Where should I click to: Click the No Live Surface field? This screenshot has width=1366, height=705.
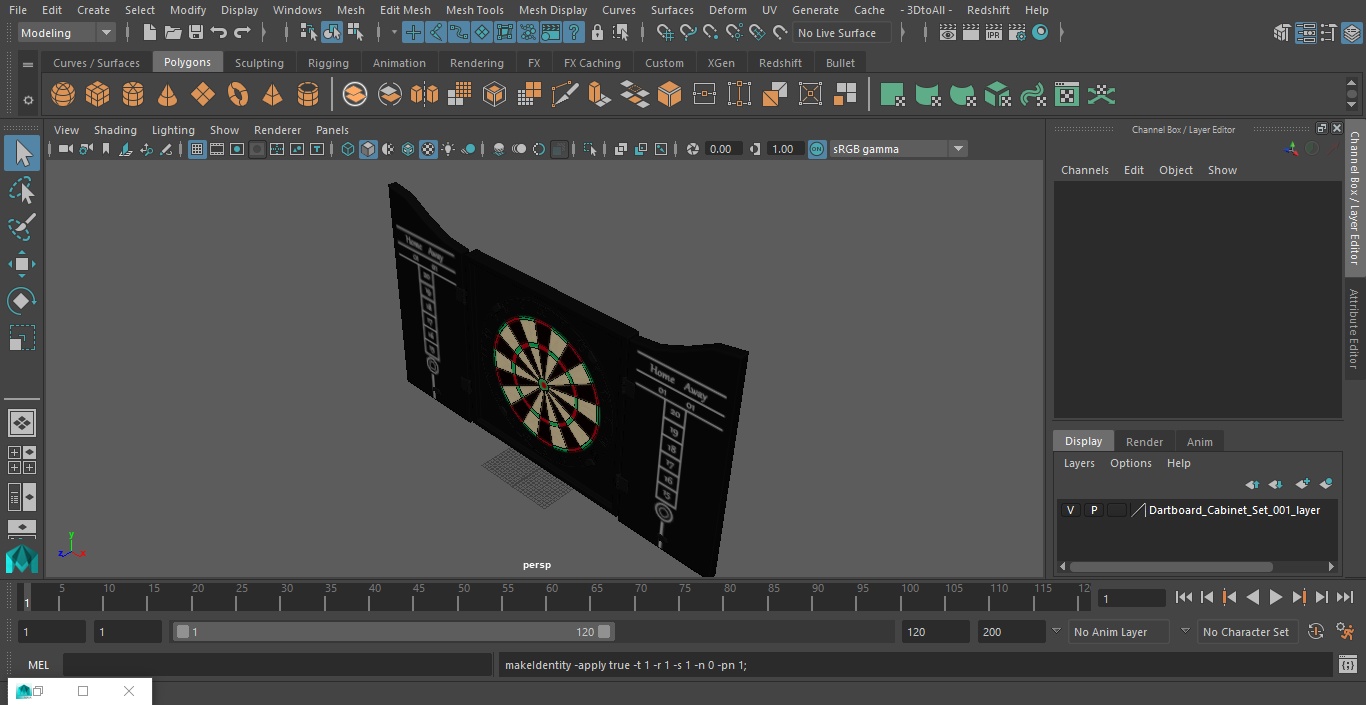[843, 33]
